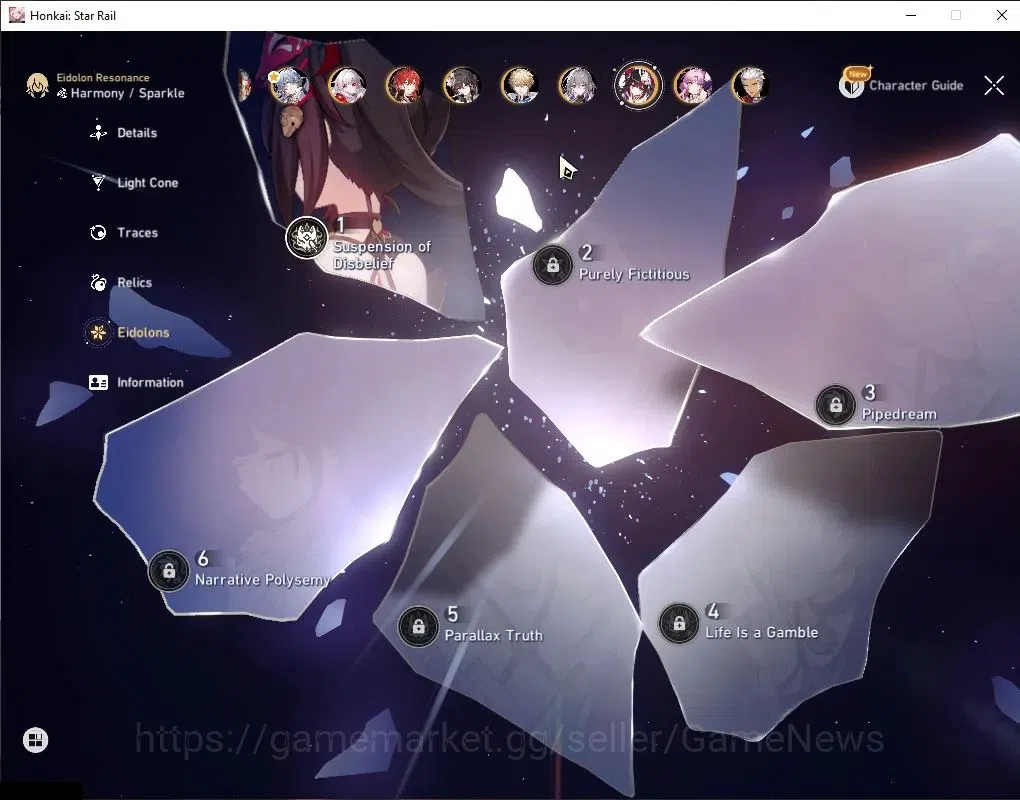The image size is (1020, 800).
Task: Open the Light Cone section icon
Action: 98,183
